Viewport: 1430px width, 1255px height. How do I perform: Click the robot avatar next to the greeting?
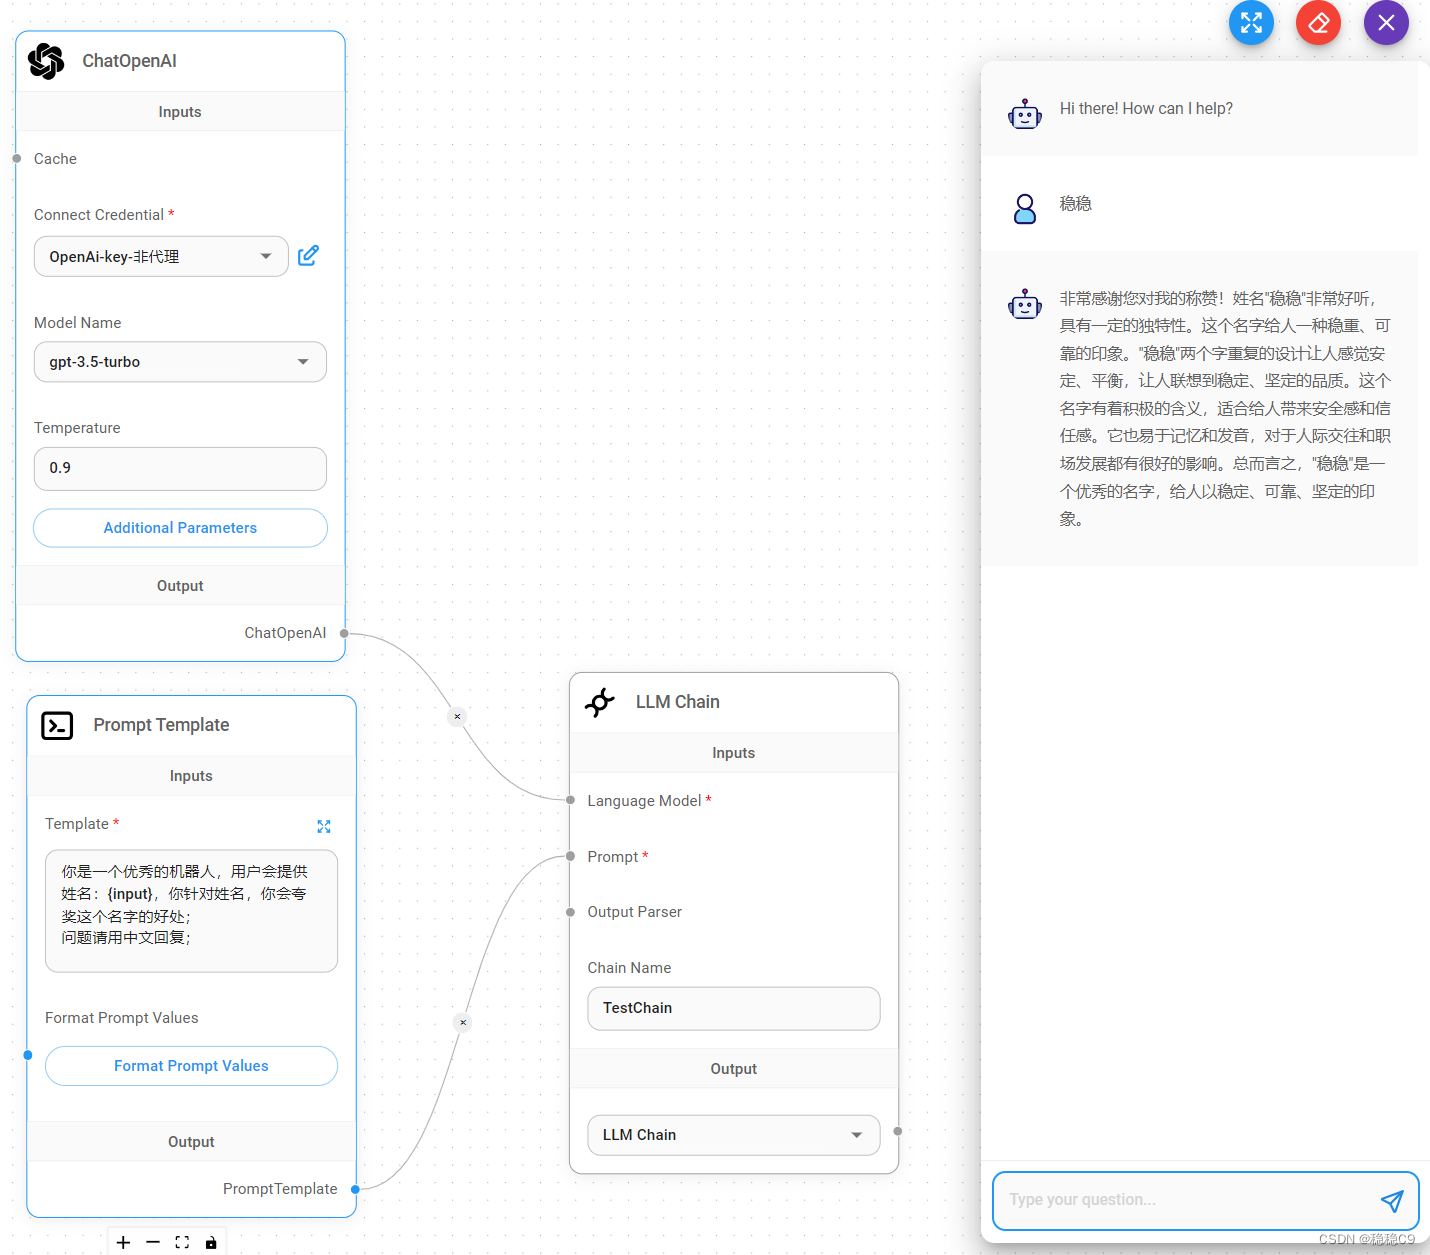tap(1025, 113)
